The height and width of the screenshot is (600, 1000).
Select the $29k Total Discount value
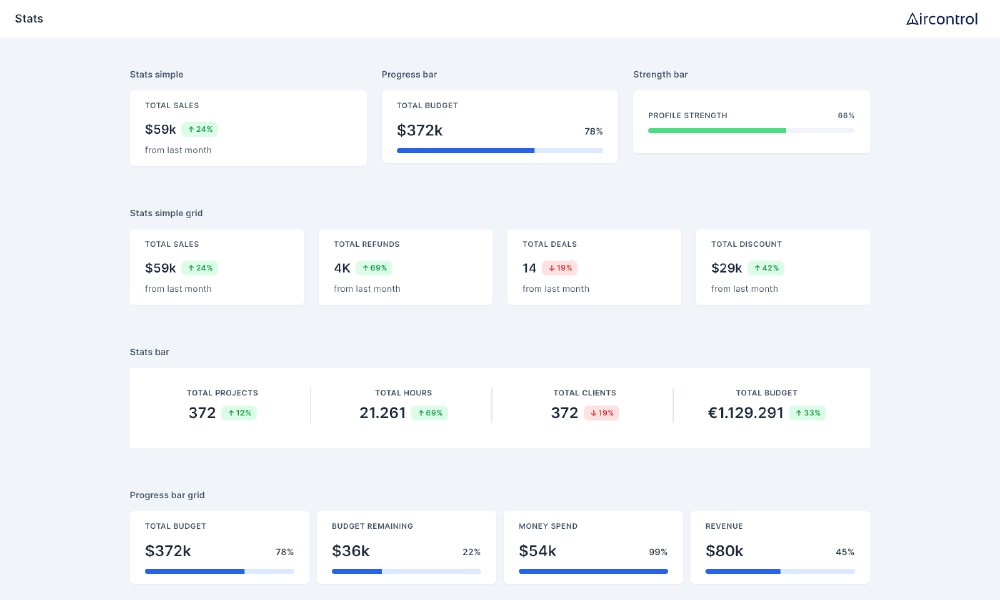point(726,268)
